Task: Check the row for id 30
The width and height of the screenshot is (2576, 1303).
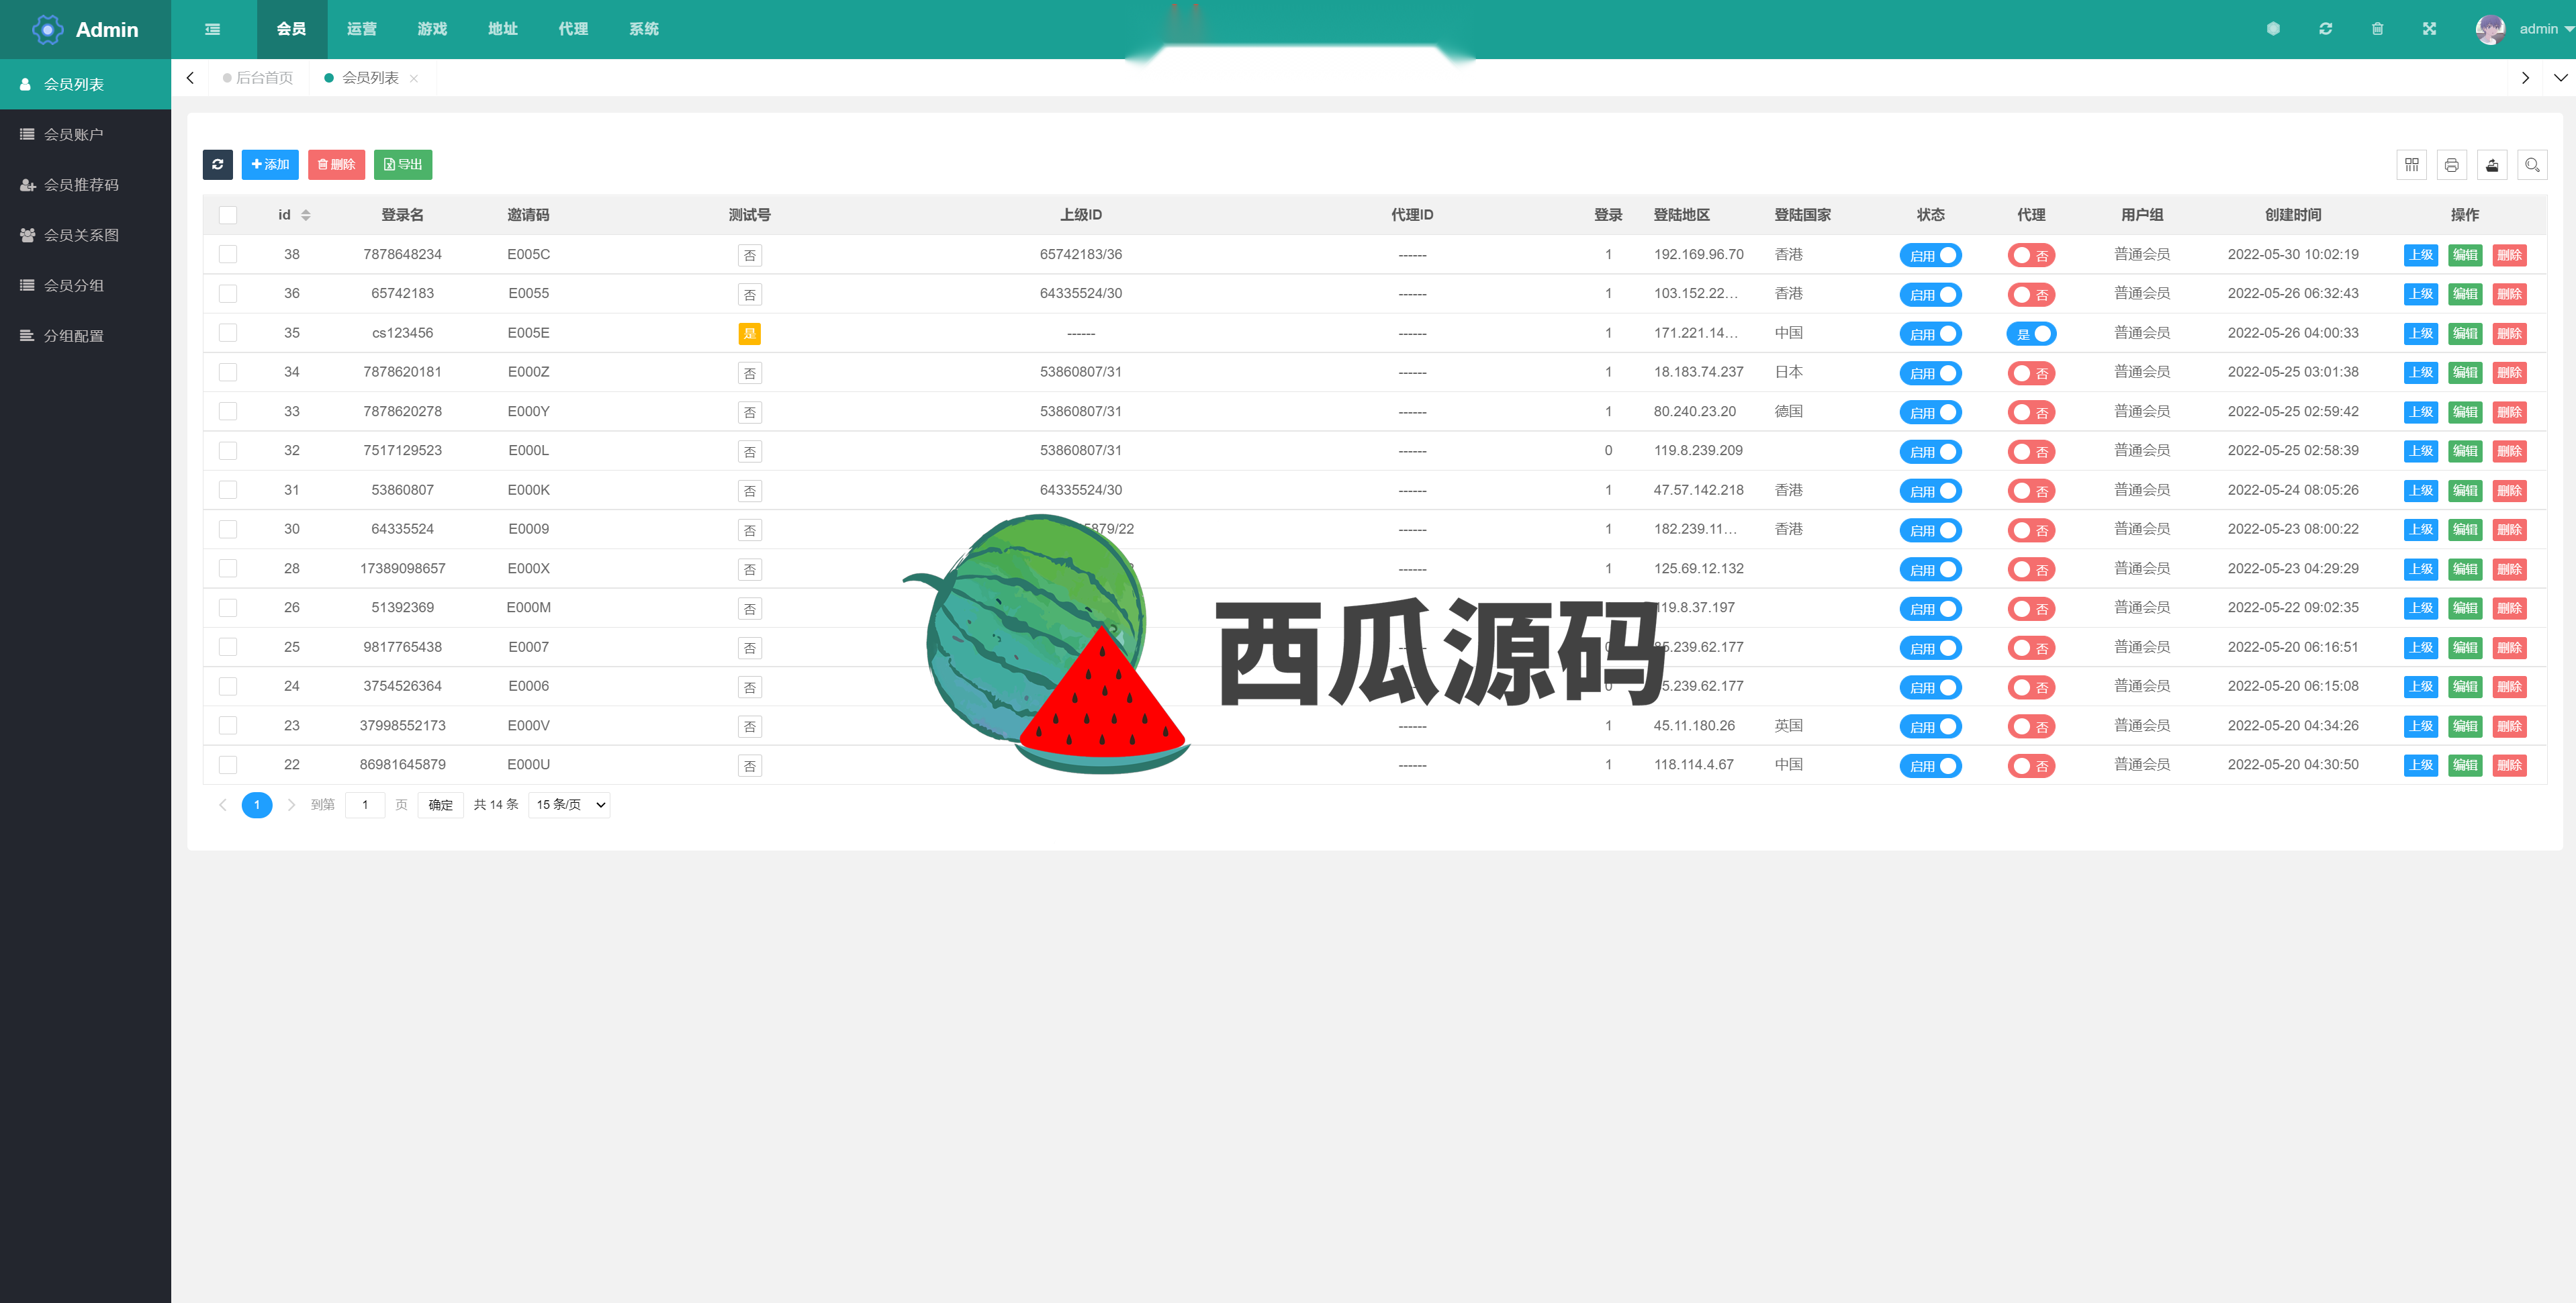Action: (x=228, y=529)
